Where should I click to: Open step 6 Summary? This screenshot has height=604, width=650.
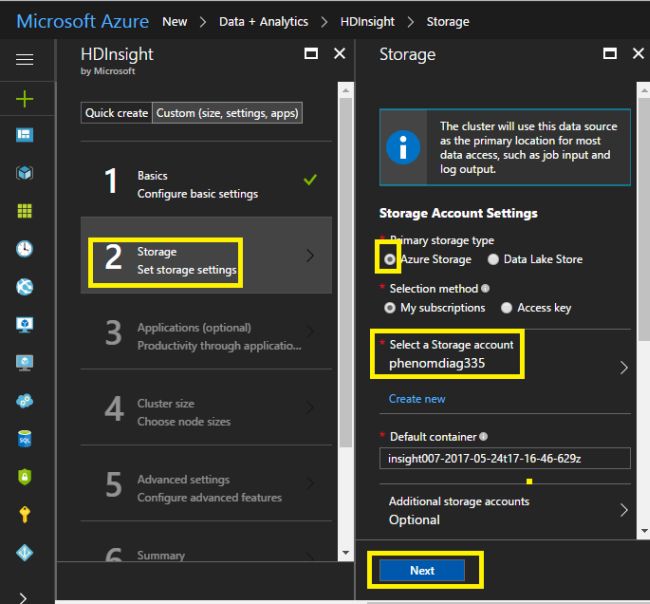[206, 542]
